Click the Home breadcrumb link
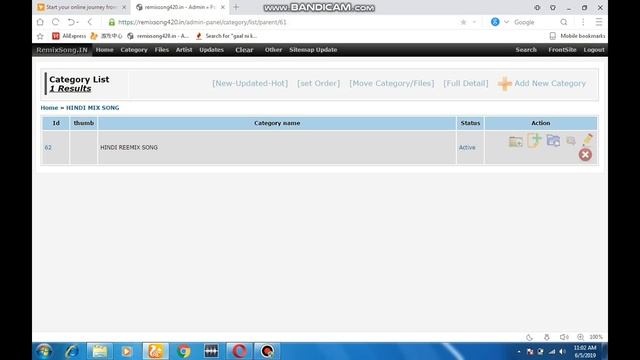 point(49,108)
